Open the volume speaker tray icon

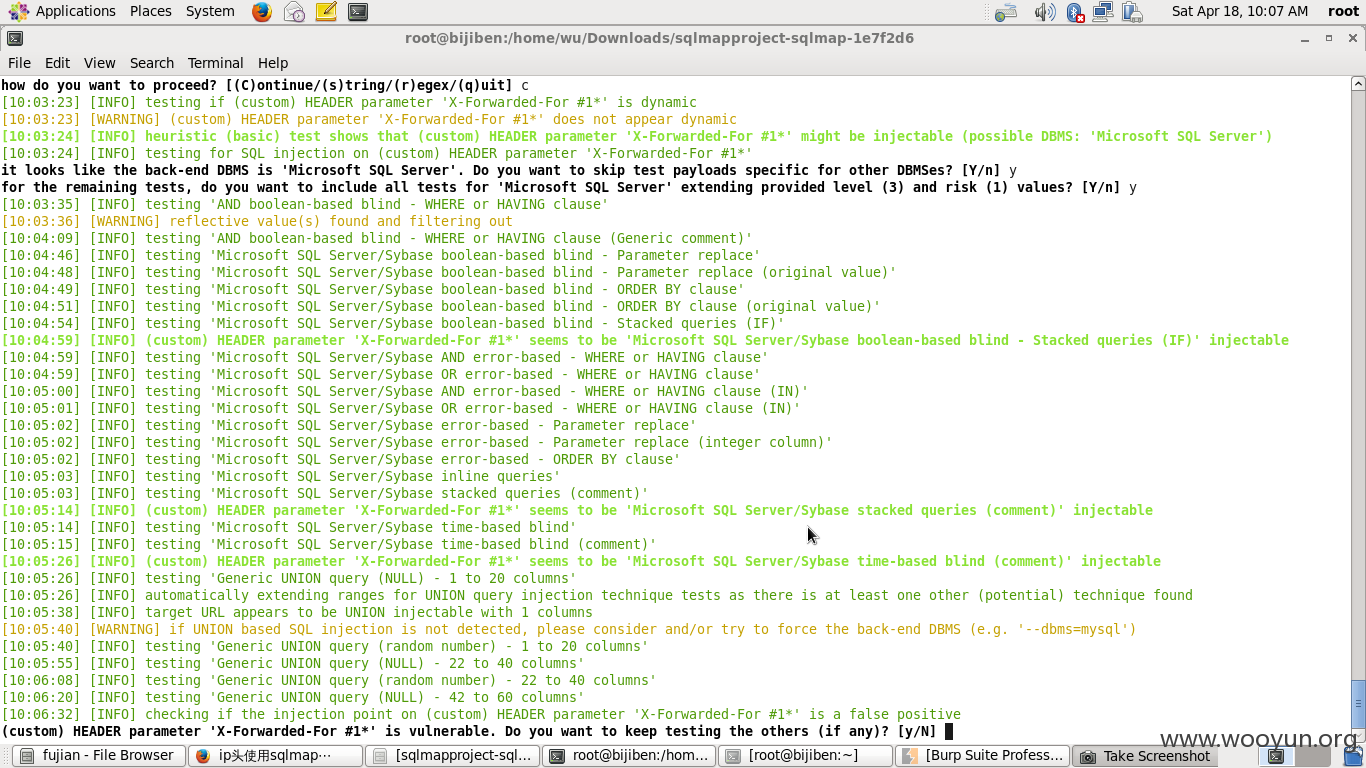tap(1044, 12)
